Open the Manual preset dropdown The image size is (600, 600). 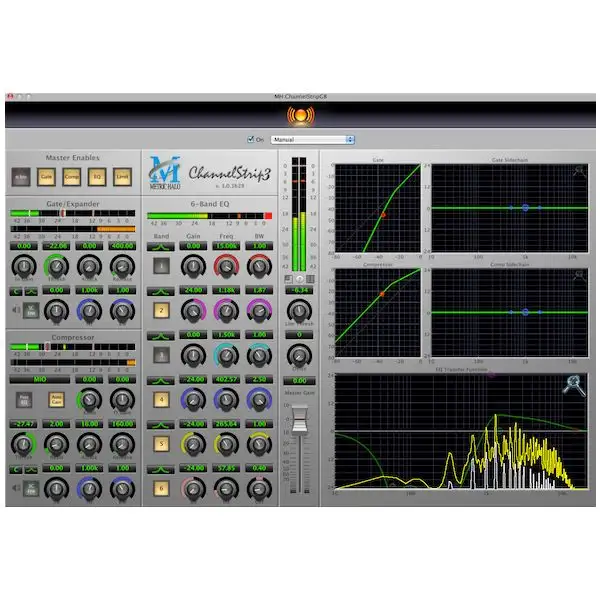click(313, 139)
